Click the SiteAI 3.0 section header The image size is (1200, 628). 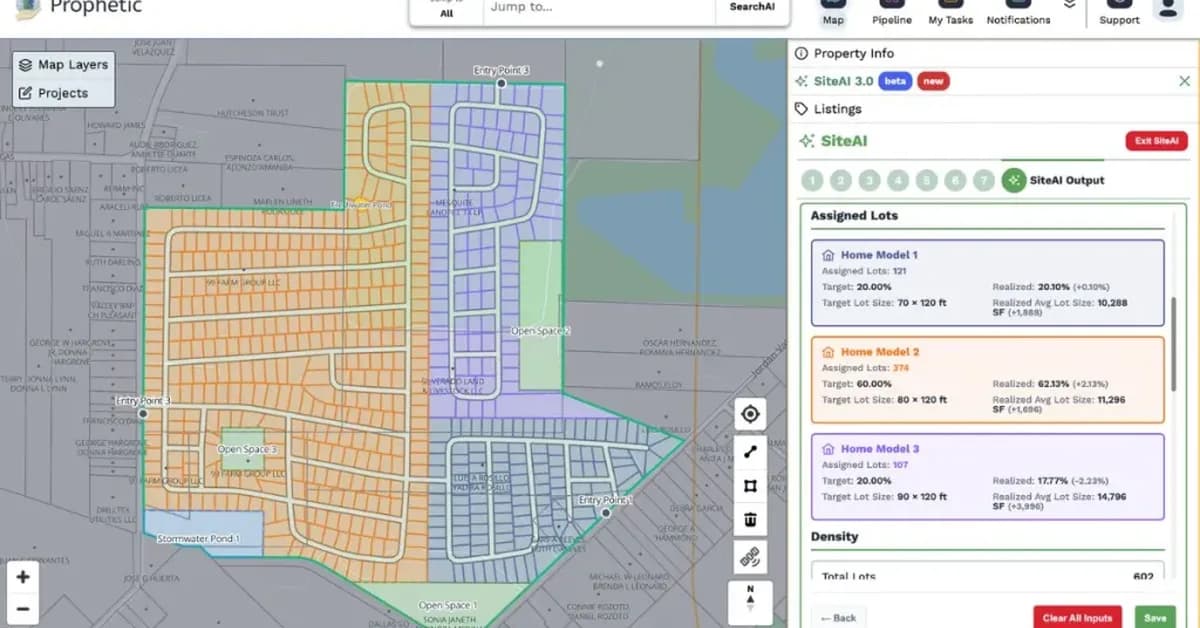[x=843, y=81]
